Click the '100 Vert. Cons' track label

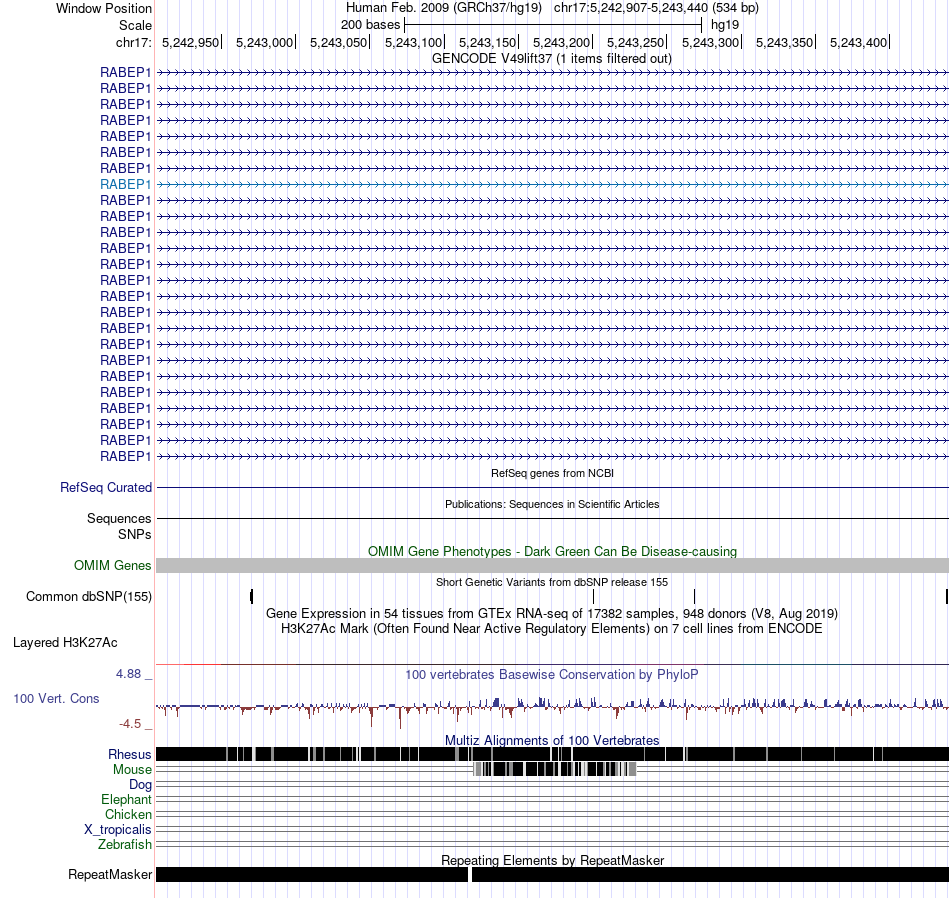[56, 699]
